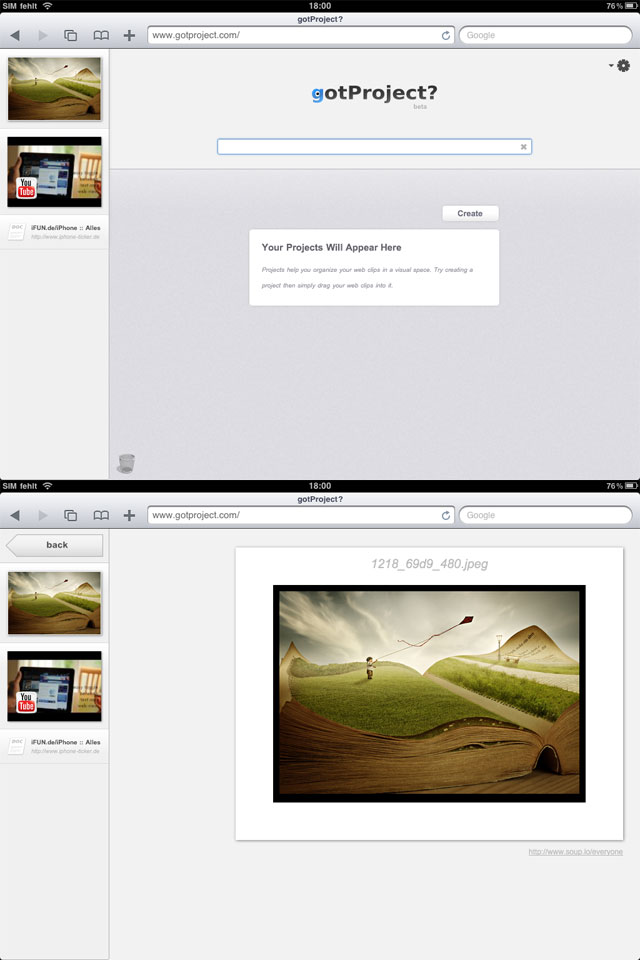Click the back button in bottom sidebar
The width and height of the screenshot is (640, 960).
click(55, 545)
